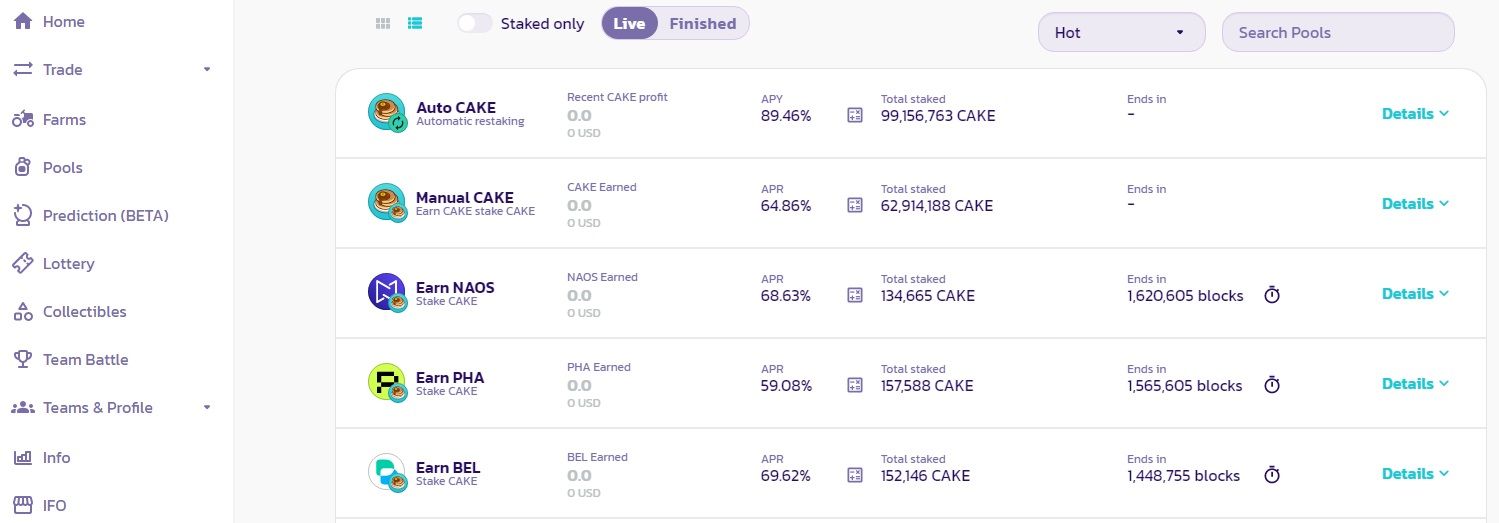This screenshot has width=1499, height=523.
Task: Switch to Finished pools
Action: 702,23
